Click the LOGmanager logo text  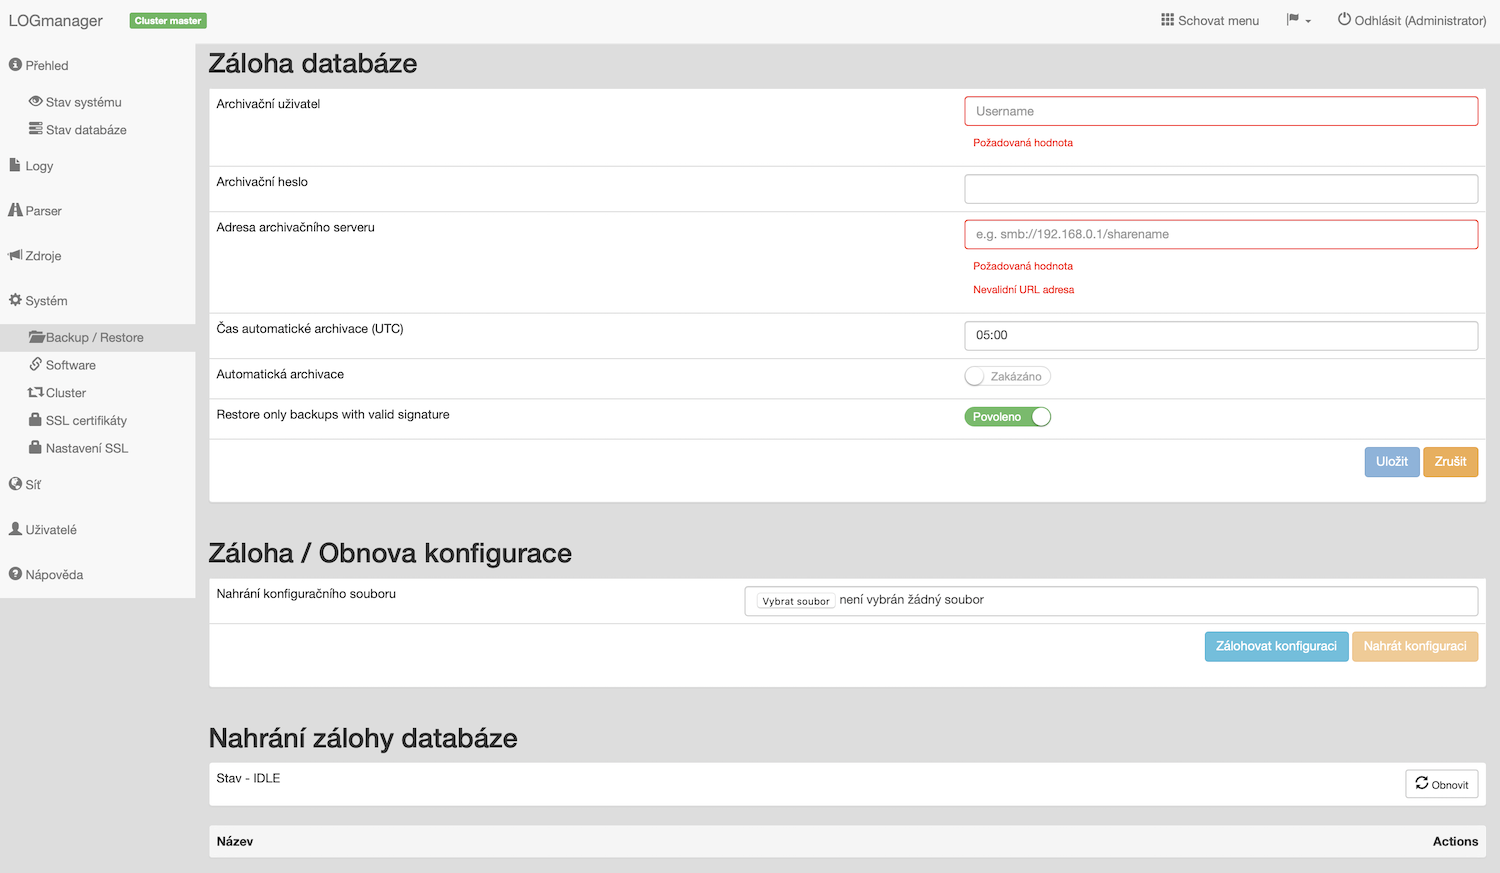pos(55,21)
